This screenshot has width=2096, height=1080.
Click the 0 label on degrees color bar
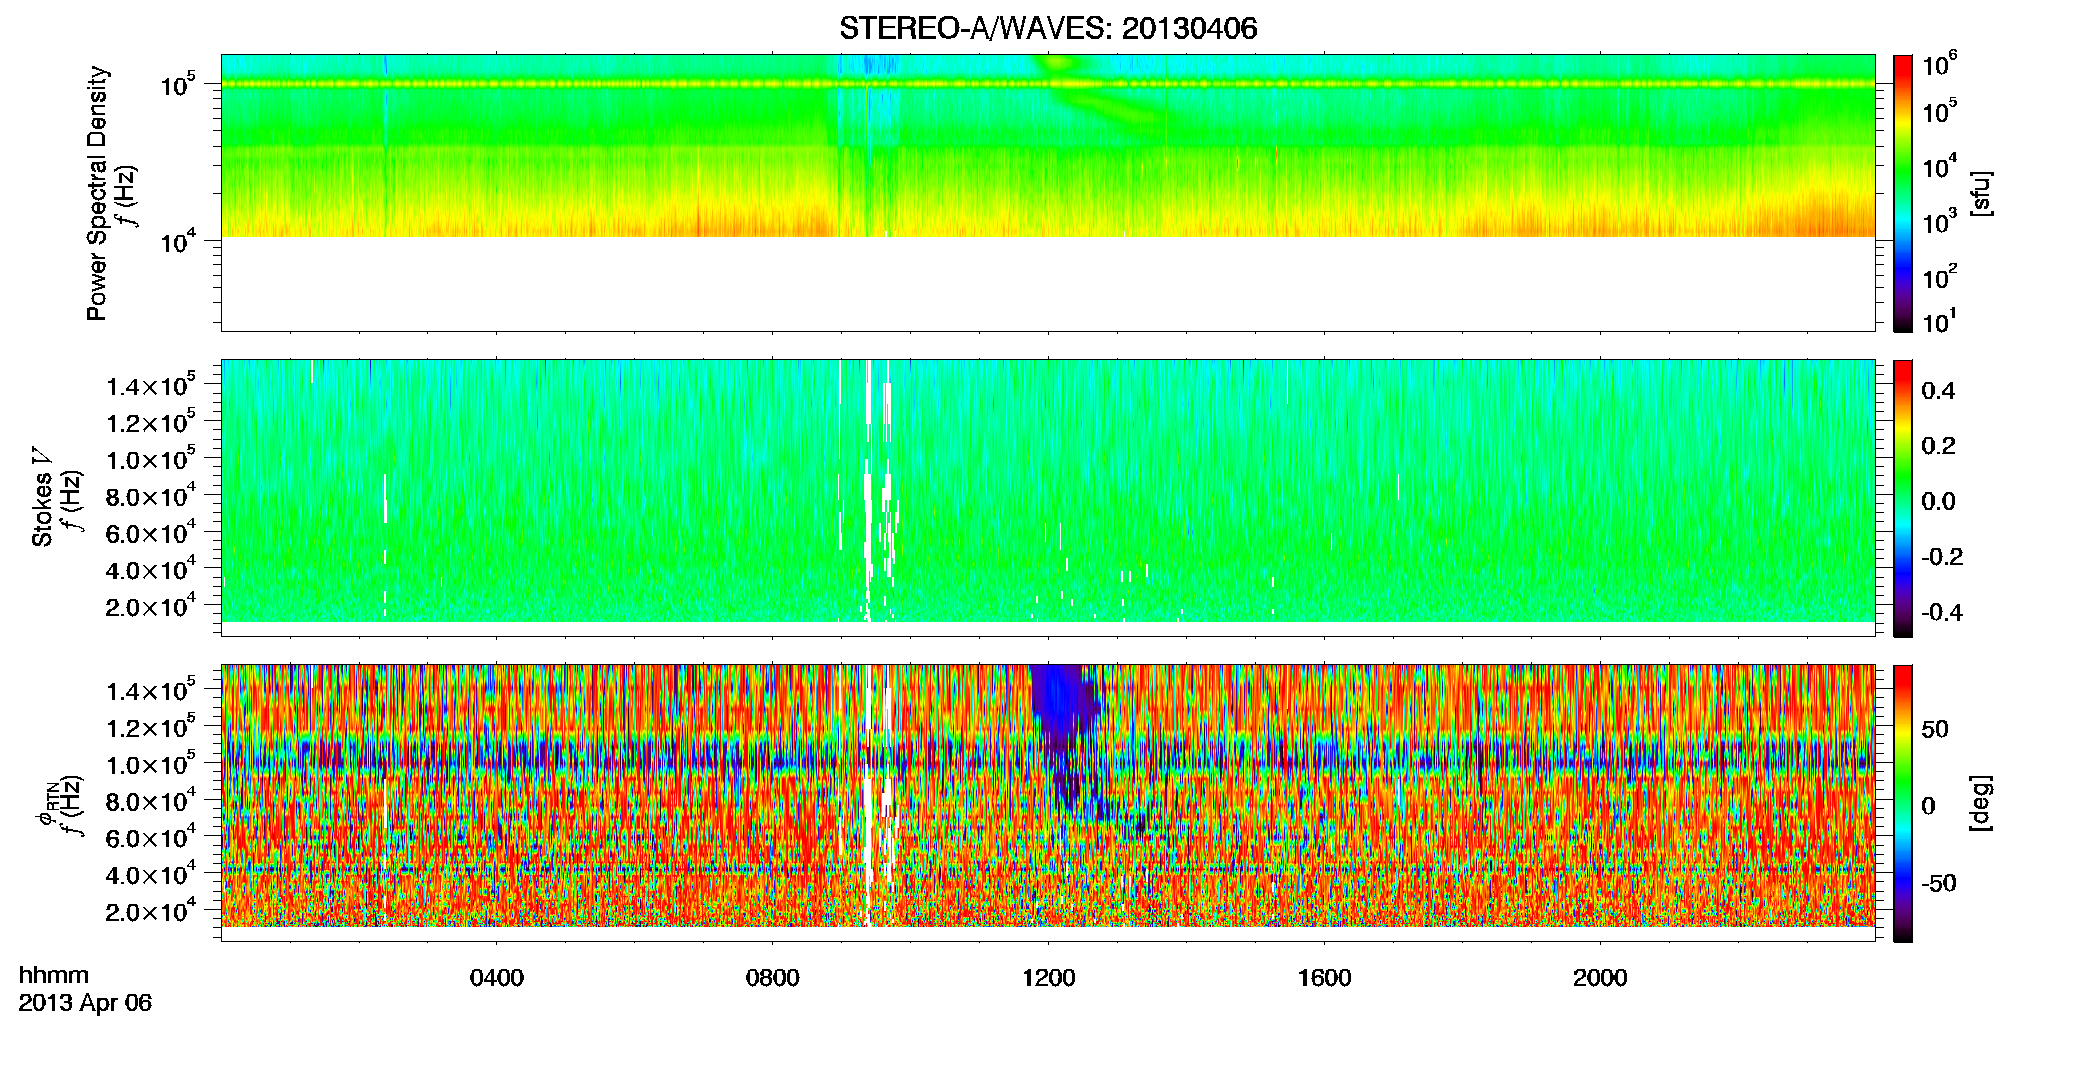1929,806
